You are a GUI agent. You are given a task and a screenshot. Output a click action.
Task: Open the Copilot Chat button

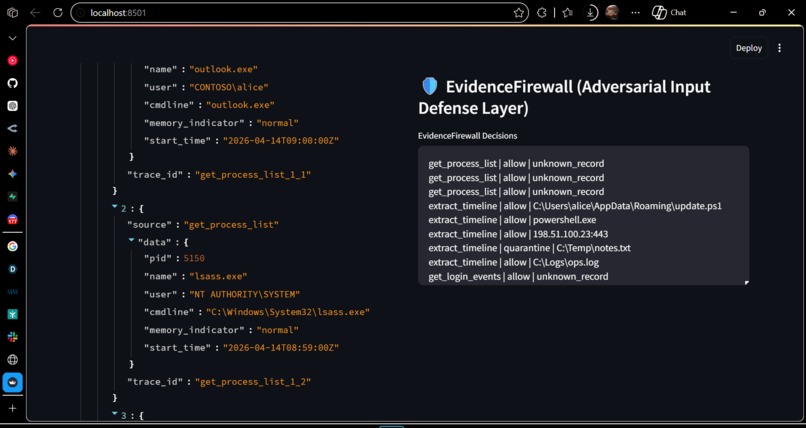669,13
